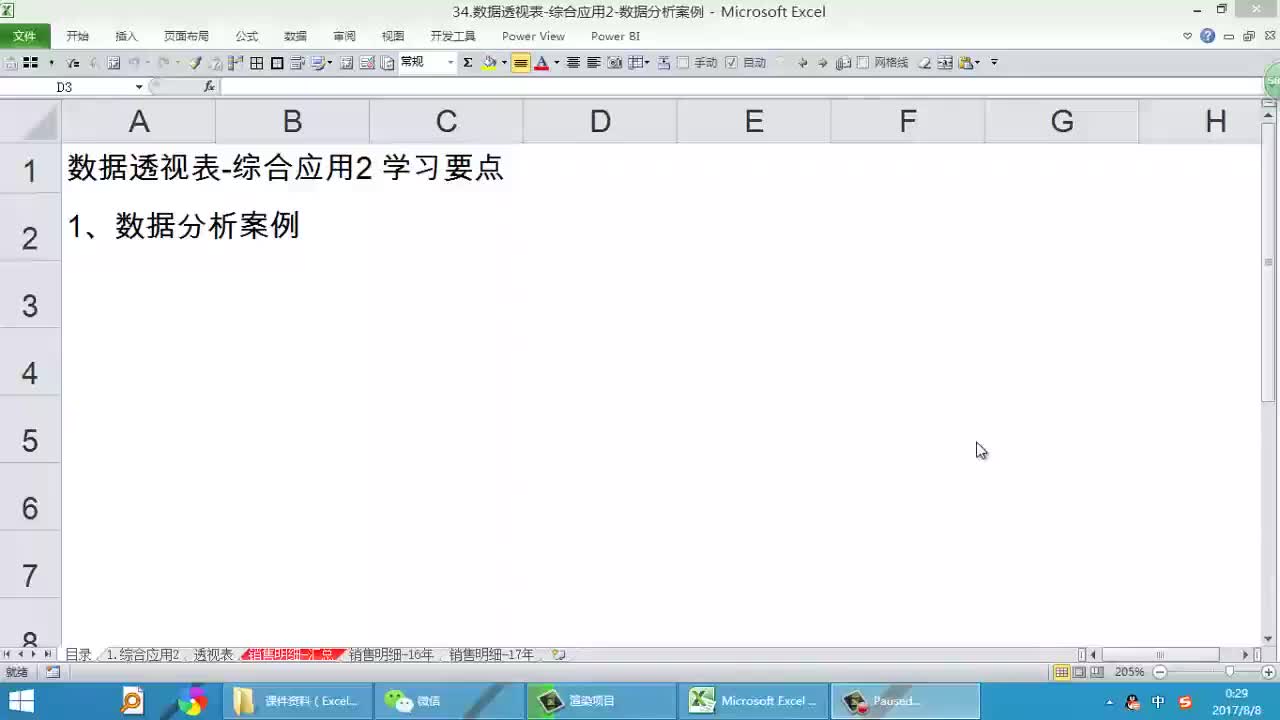This screenshot has width=1280, height=720.
Task: Toggle the 网格线 gridlines checkbox
Action: coord(863,63)
